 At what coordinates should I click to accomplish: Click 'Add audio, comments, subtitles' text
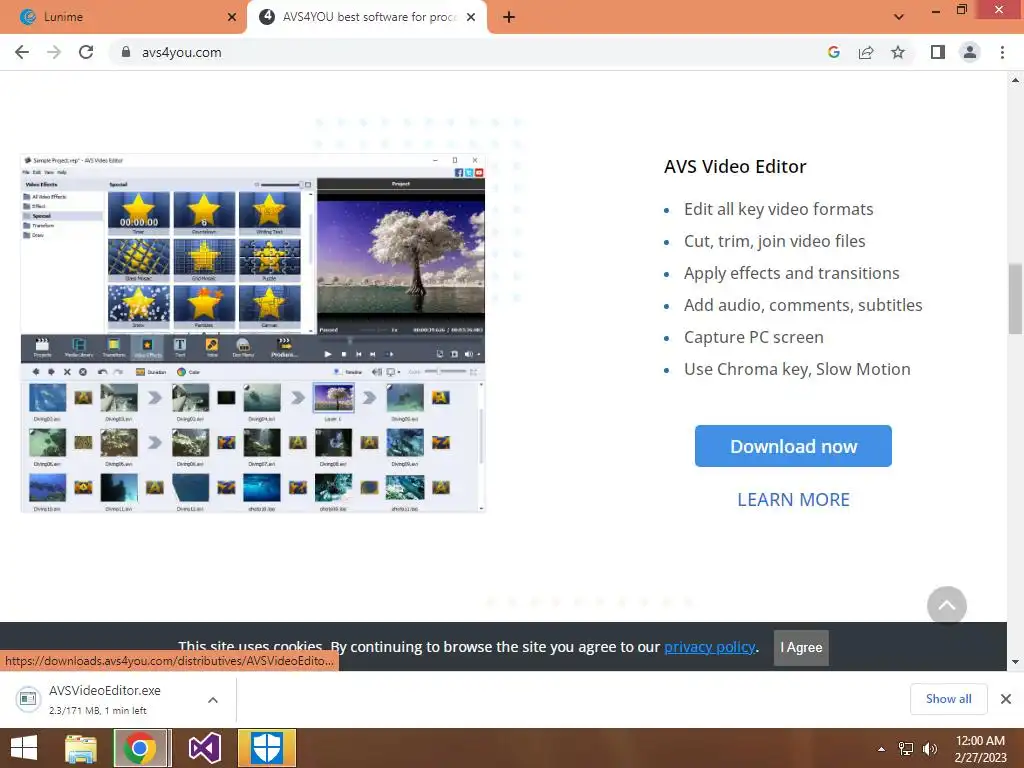pos(803,305)
